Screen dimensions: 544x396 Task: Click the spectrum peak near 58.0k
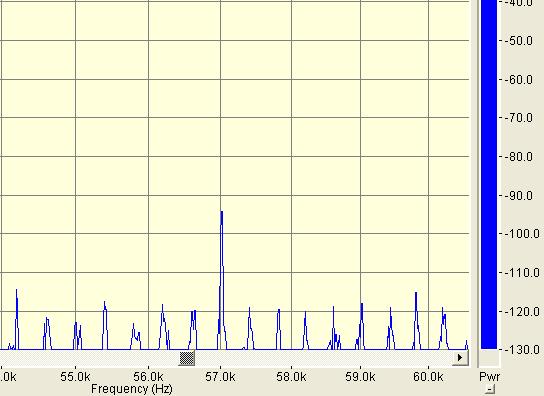[279, 329]
